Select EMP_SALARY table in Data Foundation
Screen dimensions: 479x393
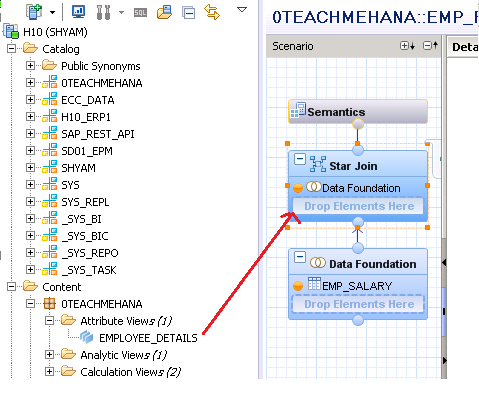pyautogui.click(x=357, y=286)
